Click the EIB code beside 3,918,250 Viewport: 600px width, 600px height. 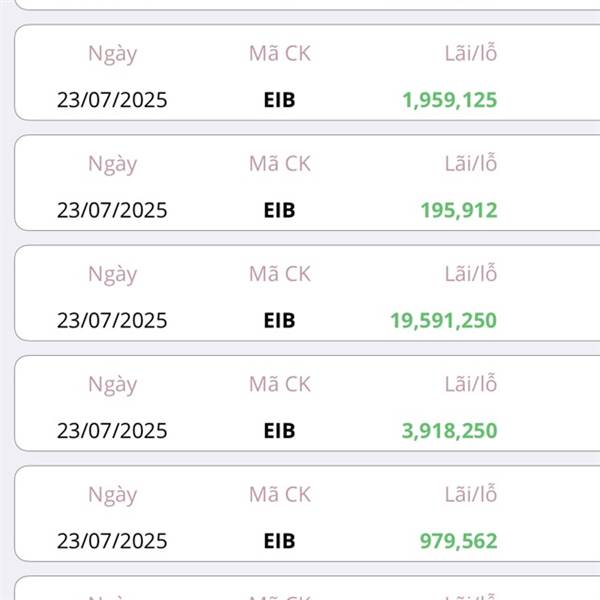(279, 430)
